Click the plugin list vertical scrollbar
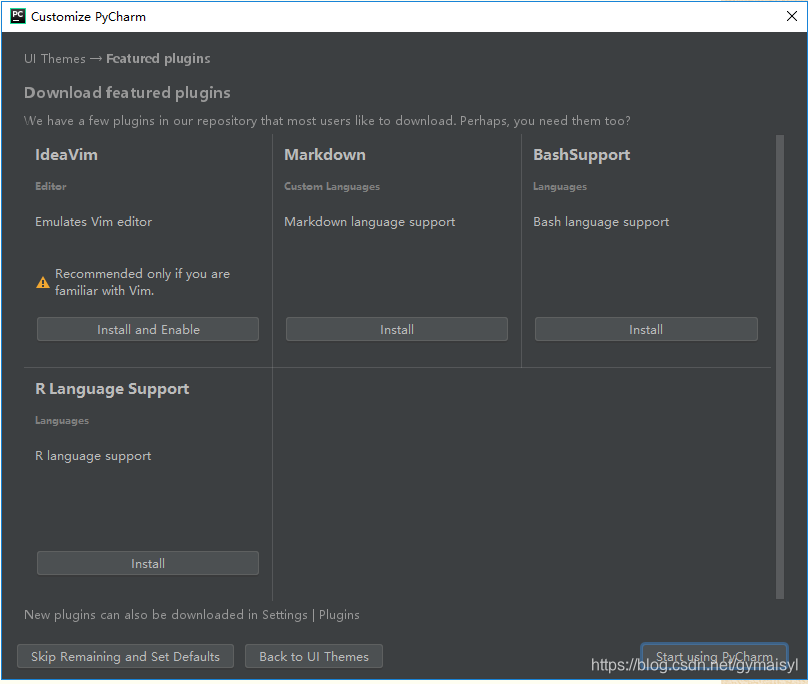This screenshot has height=684, width=808. (780, 367)
